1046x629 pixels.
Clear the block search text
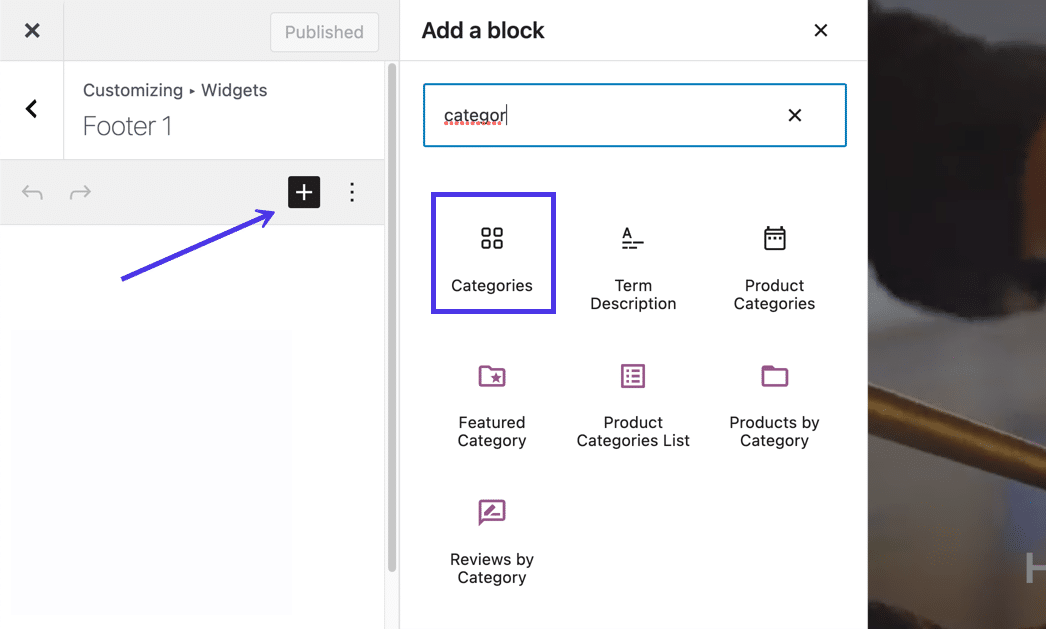tap(795, 115)
